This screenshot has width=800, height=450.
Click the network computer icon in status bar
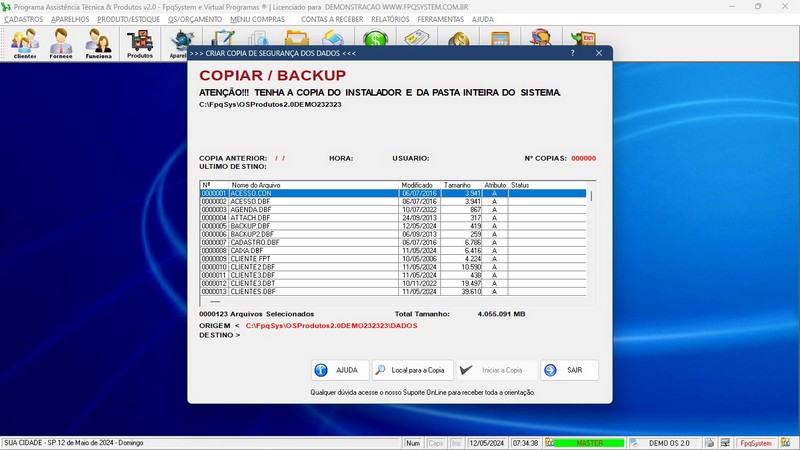click(725, 443)
